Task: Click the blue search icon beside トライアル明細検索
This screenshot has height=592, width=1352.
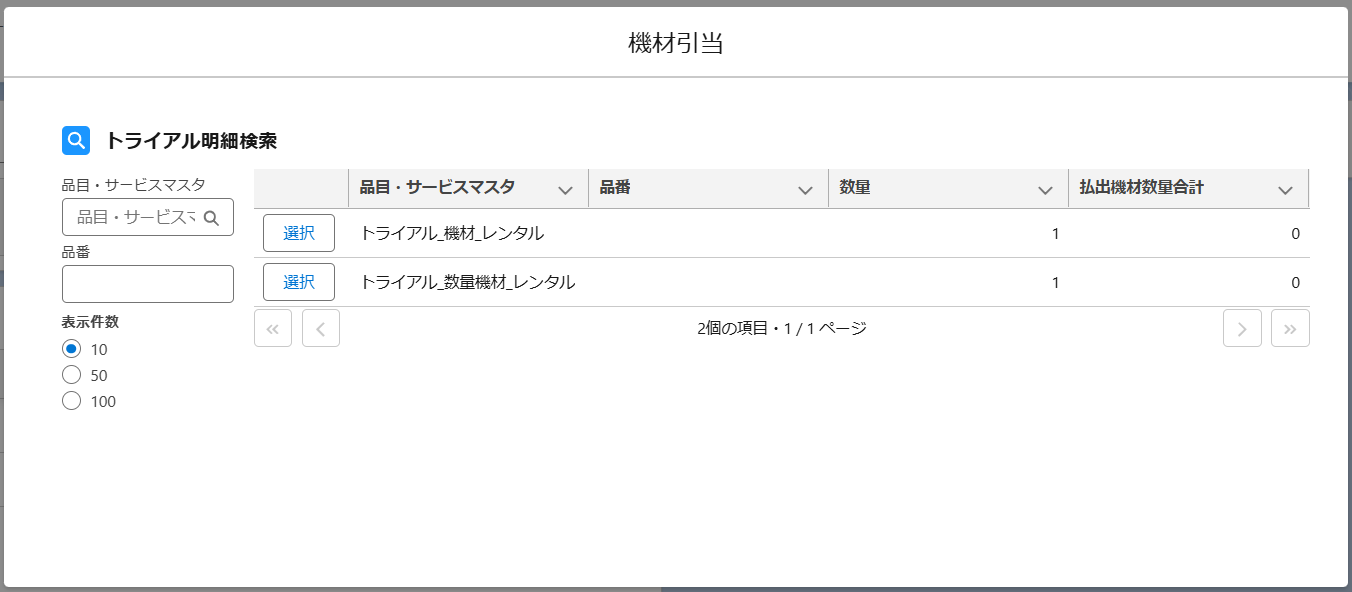Action: pyautogui.click(x=76, y=141)
